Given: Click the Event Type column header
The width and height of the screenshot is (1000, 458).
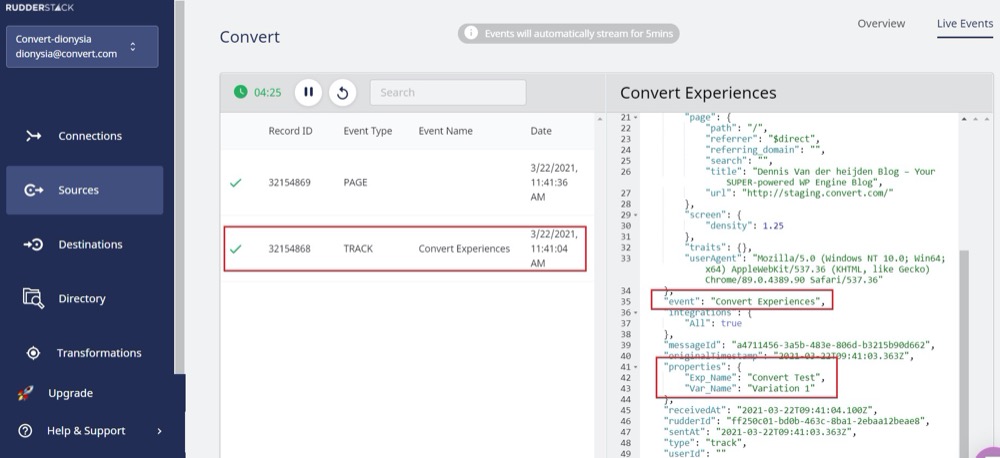Looking at the screenshot, I should pos(367,131).
